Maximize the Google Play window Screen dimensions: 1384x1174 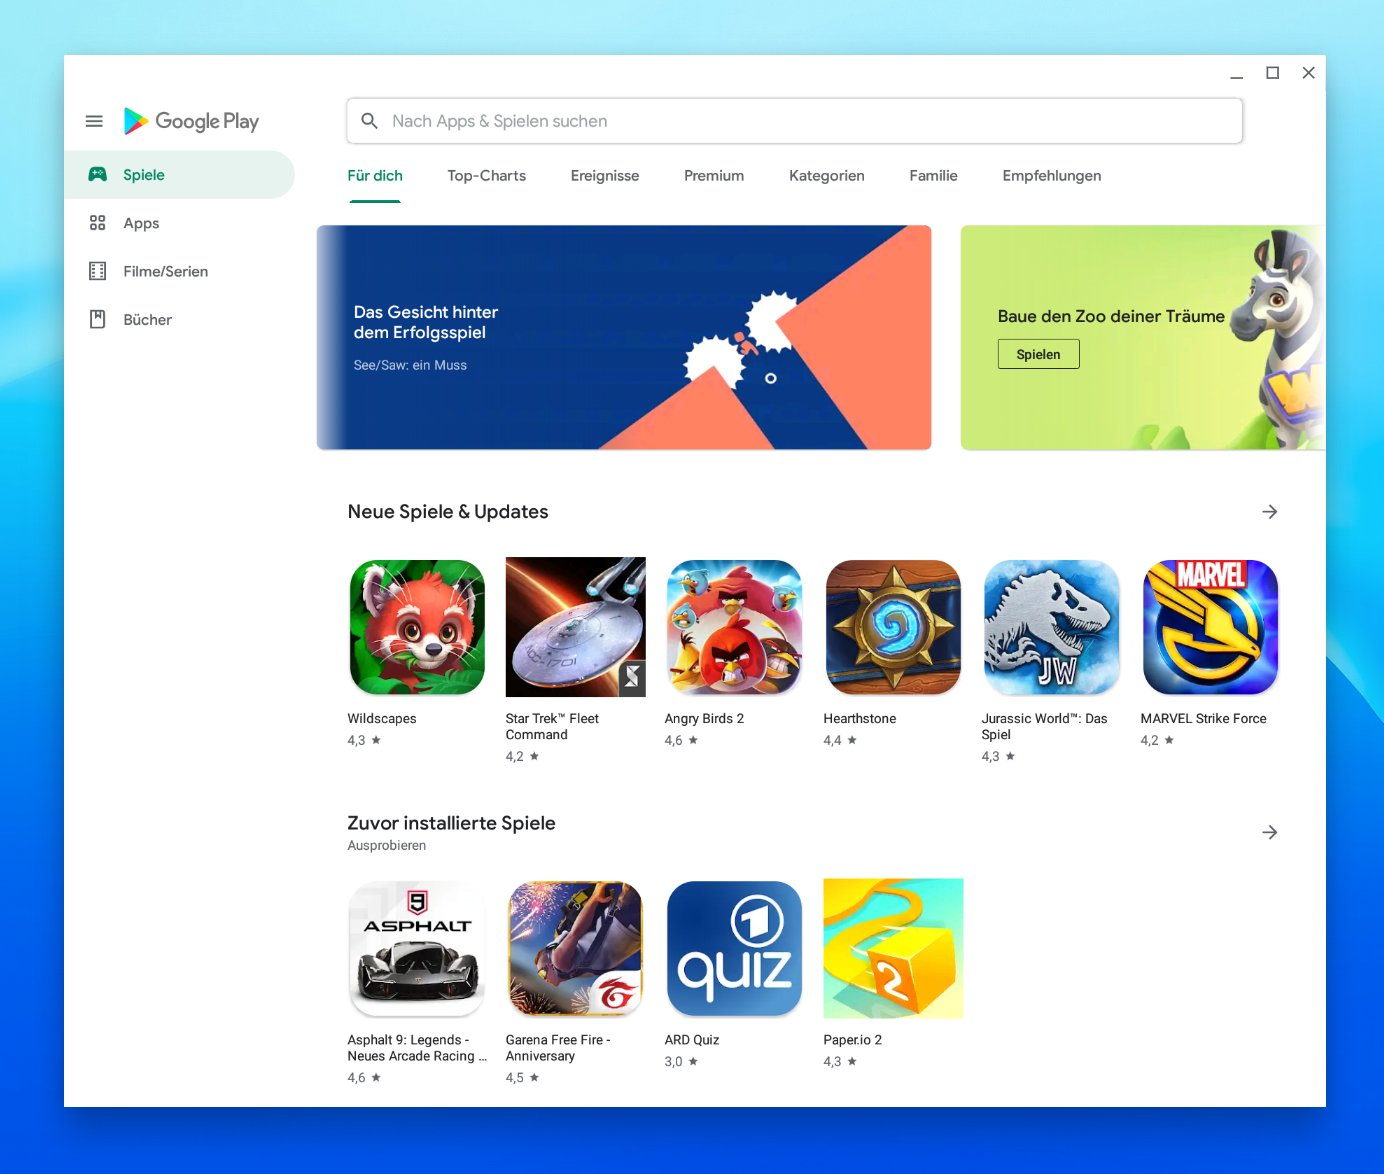tap(1273, 73)
